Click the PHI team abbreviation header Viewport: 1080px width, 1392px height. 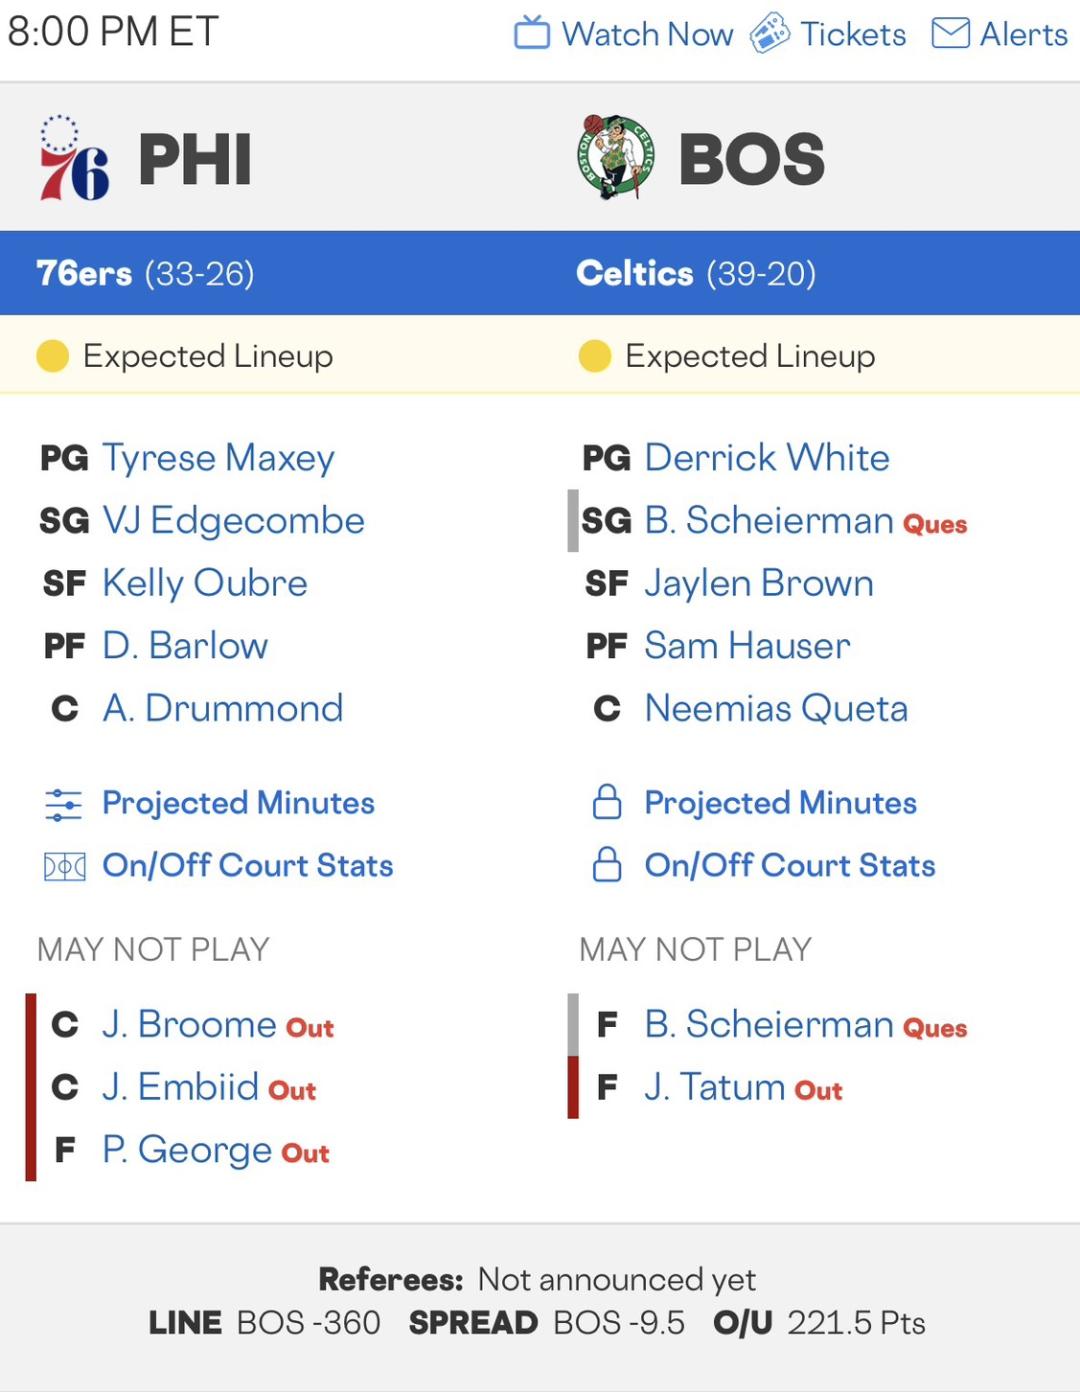[x=195, y=160]
